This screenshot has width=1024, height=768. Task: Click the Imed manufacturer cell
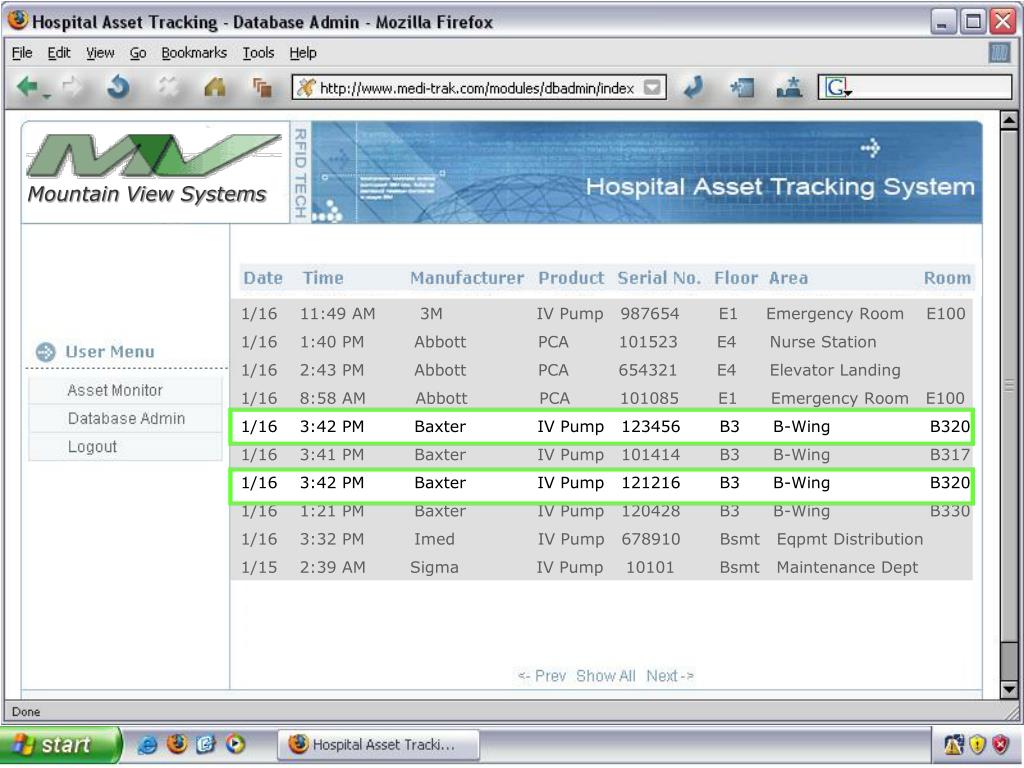(x=434, y=539)
